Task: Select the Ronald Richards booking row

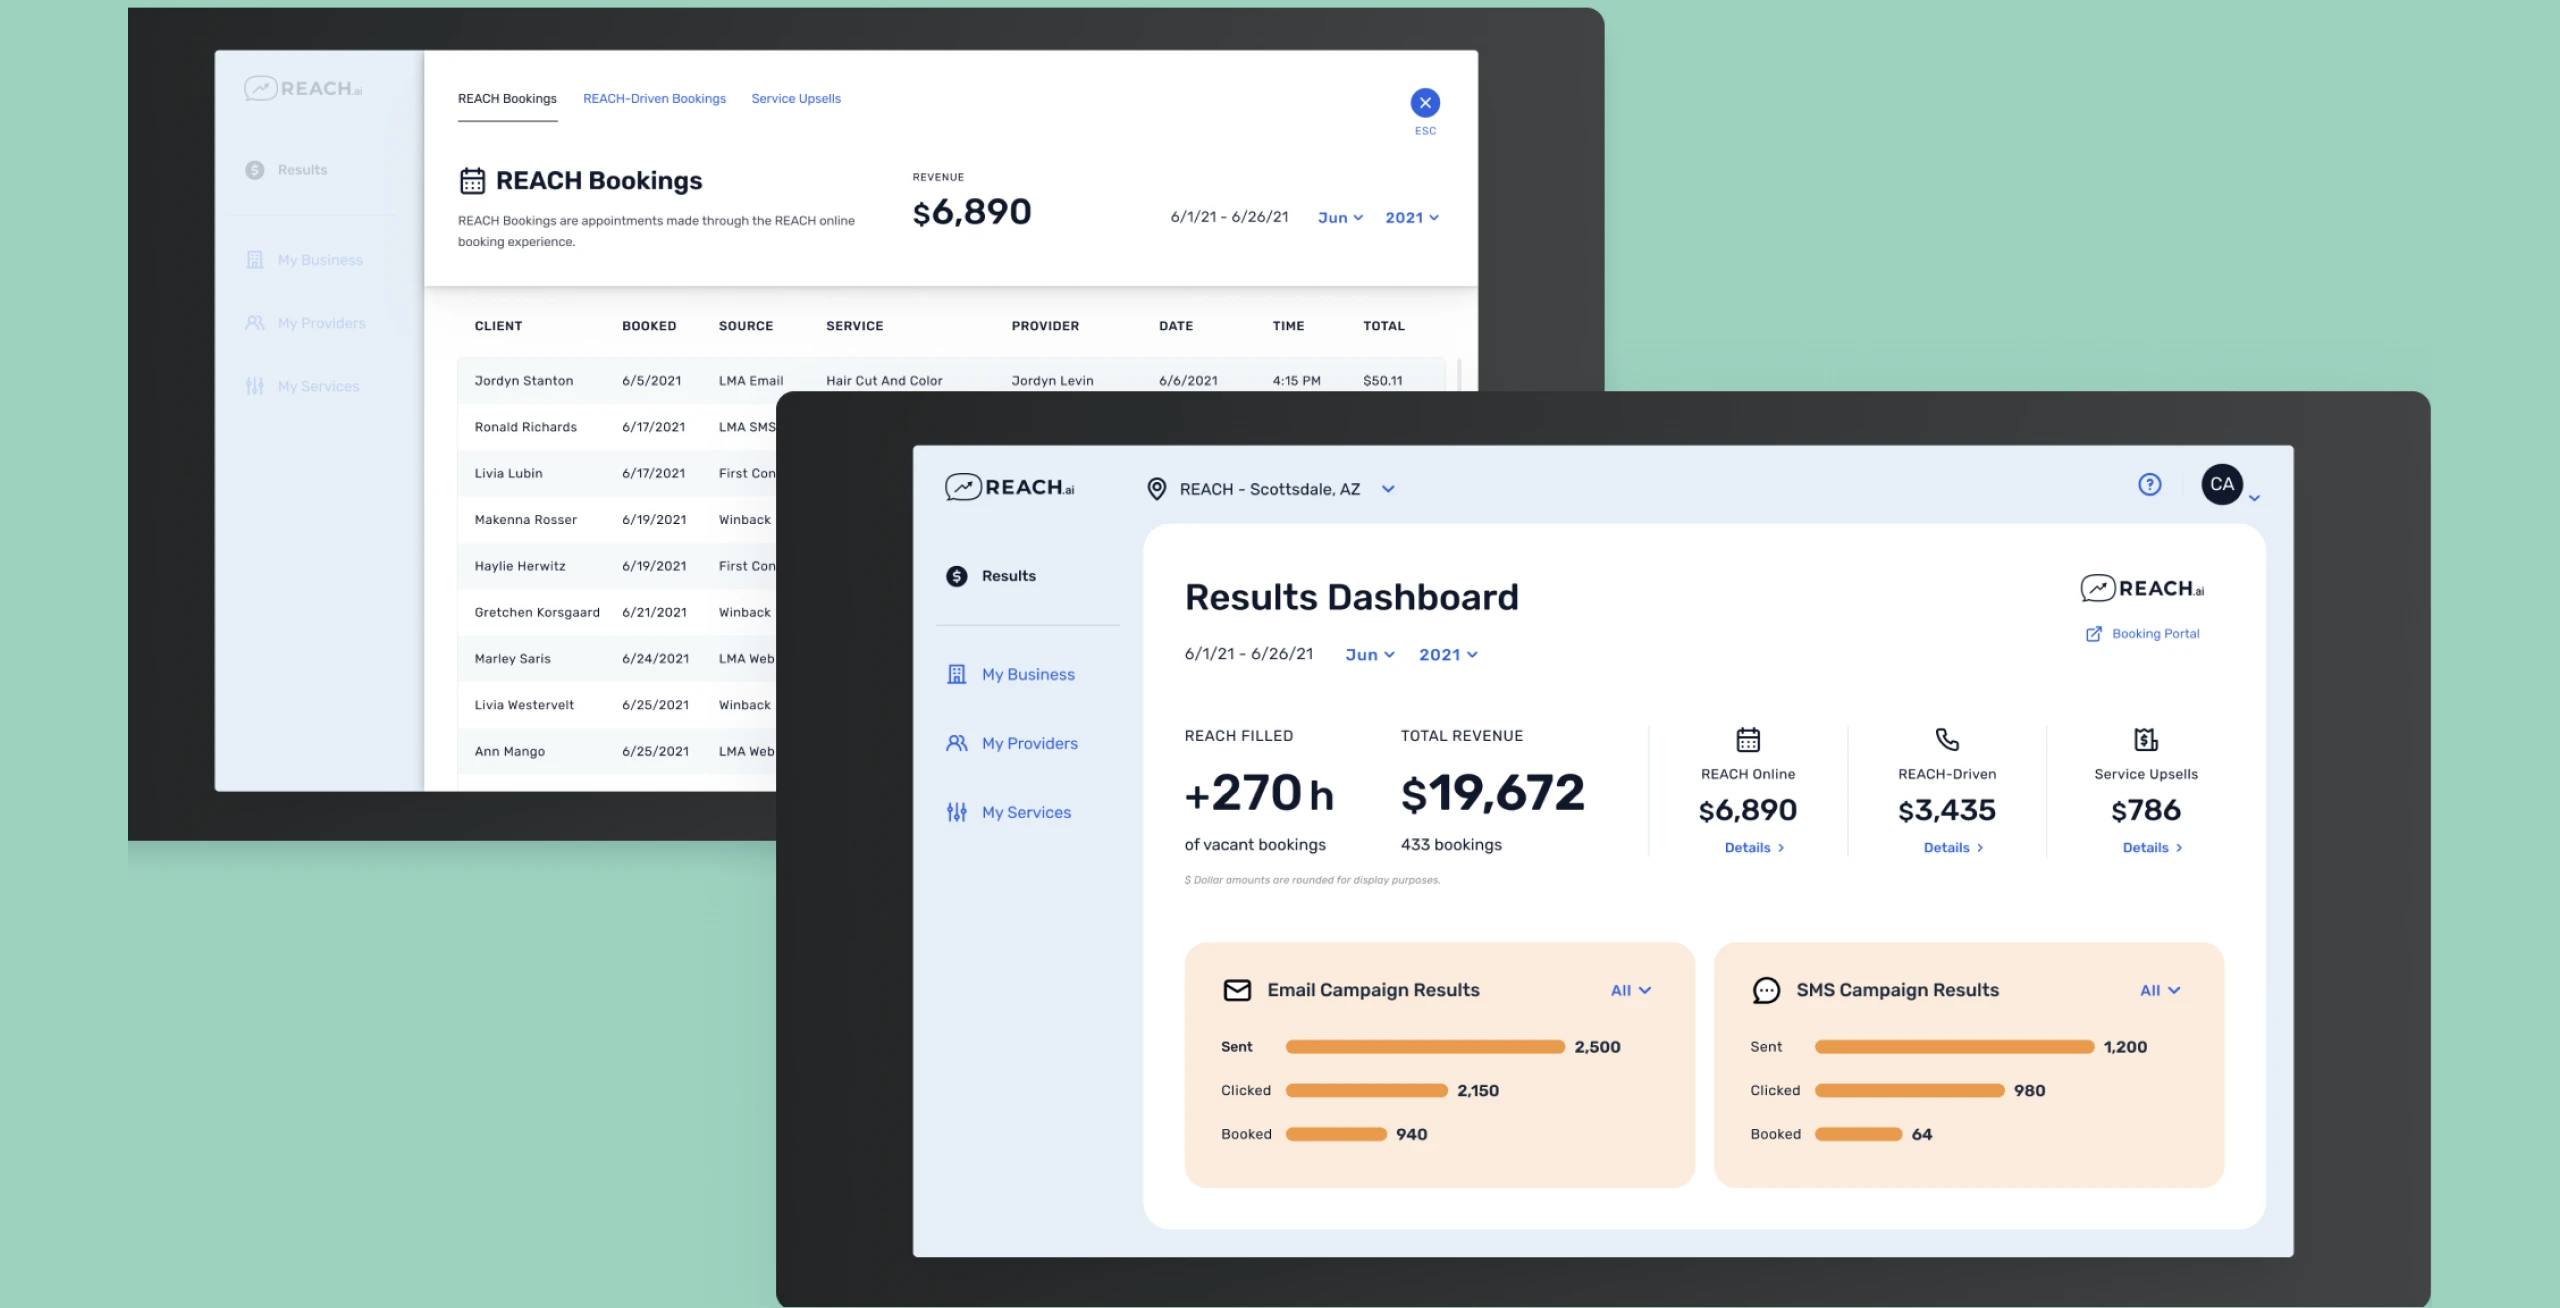Action: 617,427
